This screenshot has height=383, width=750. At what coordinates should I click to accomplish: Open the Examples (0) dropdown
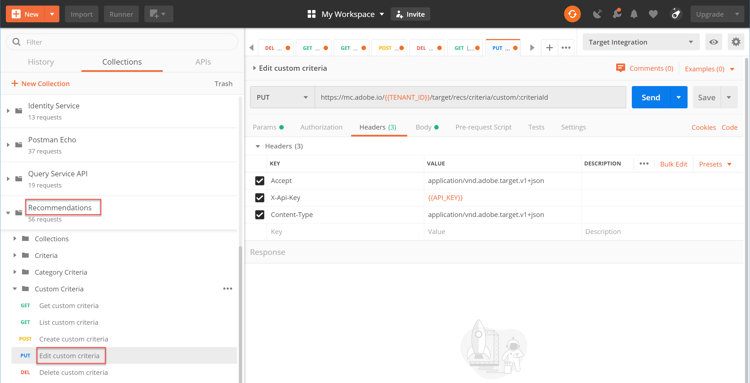709,69
